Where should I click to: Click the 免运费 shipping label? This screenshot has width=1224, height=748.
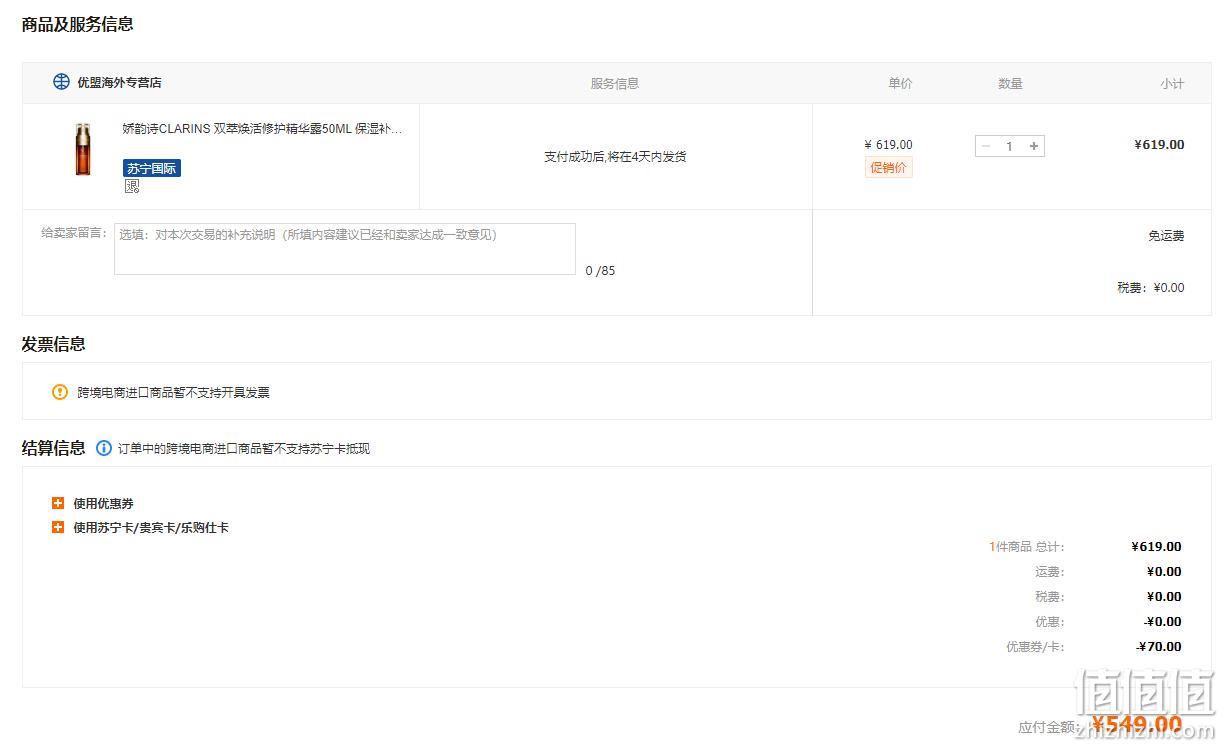pos(1166,236)
